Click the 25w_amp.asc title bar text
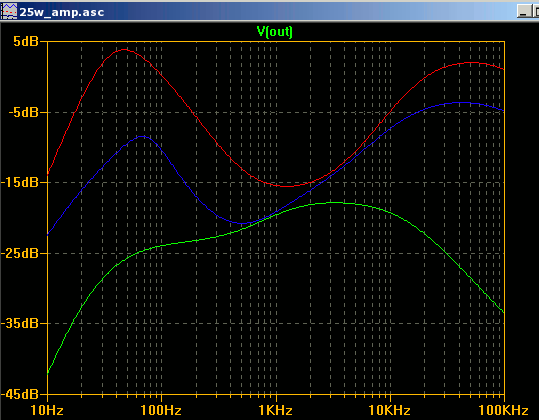 click(62, 12)
